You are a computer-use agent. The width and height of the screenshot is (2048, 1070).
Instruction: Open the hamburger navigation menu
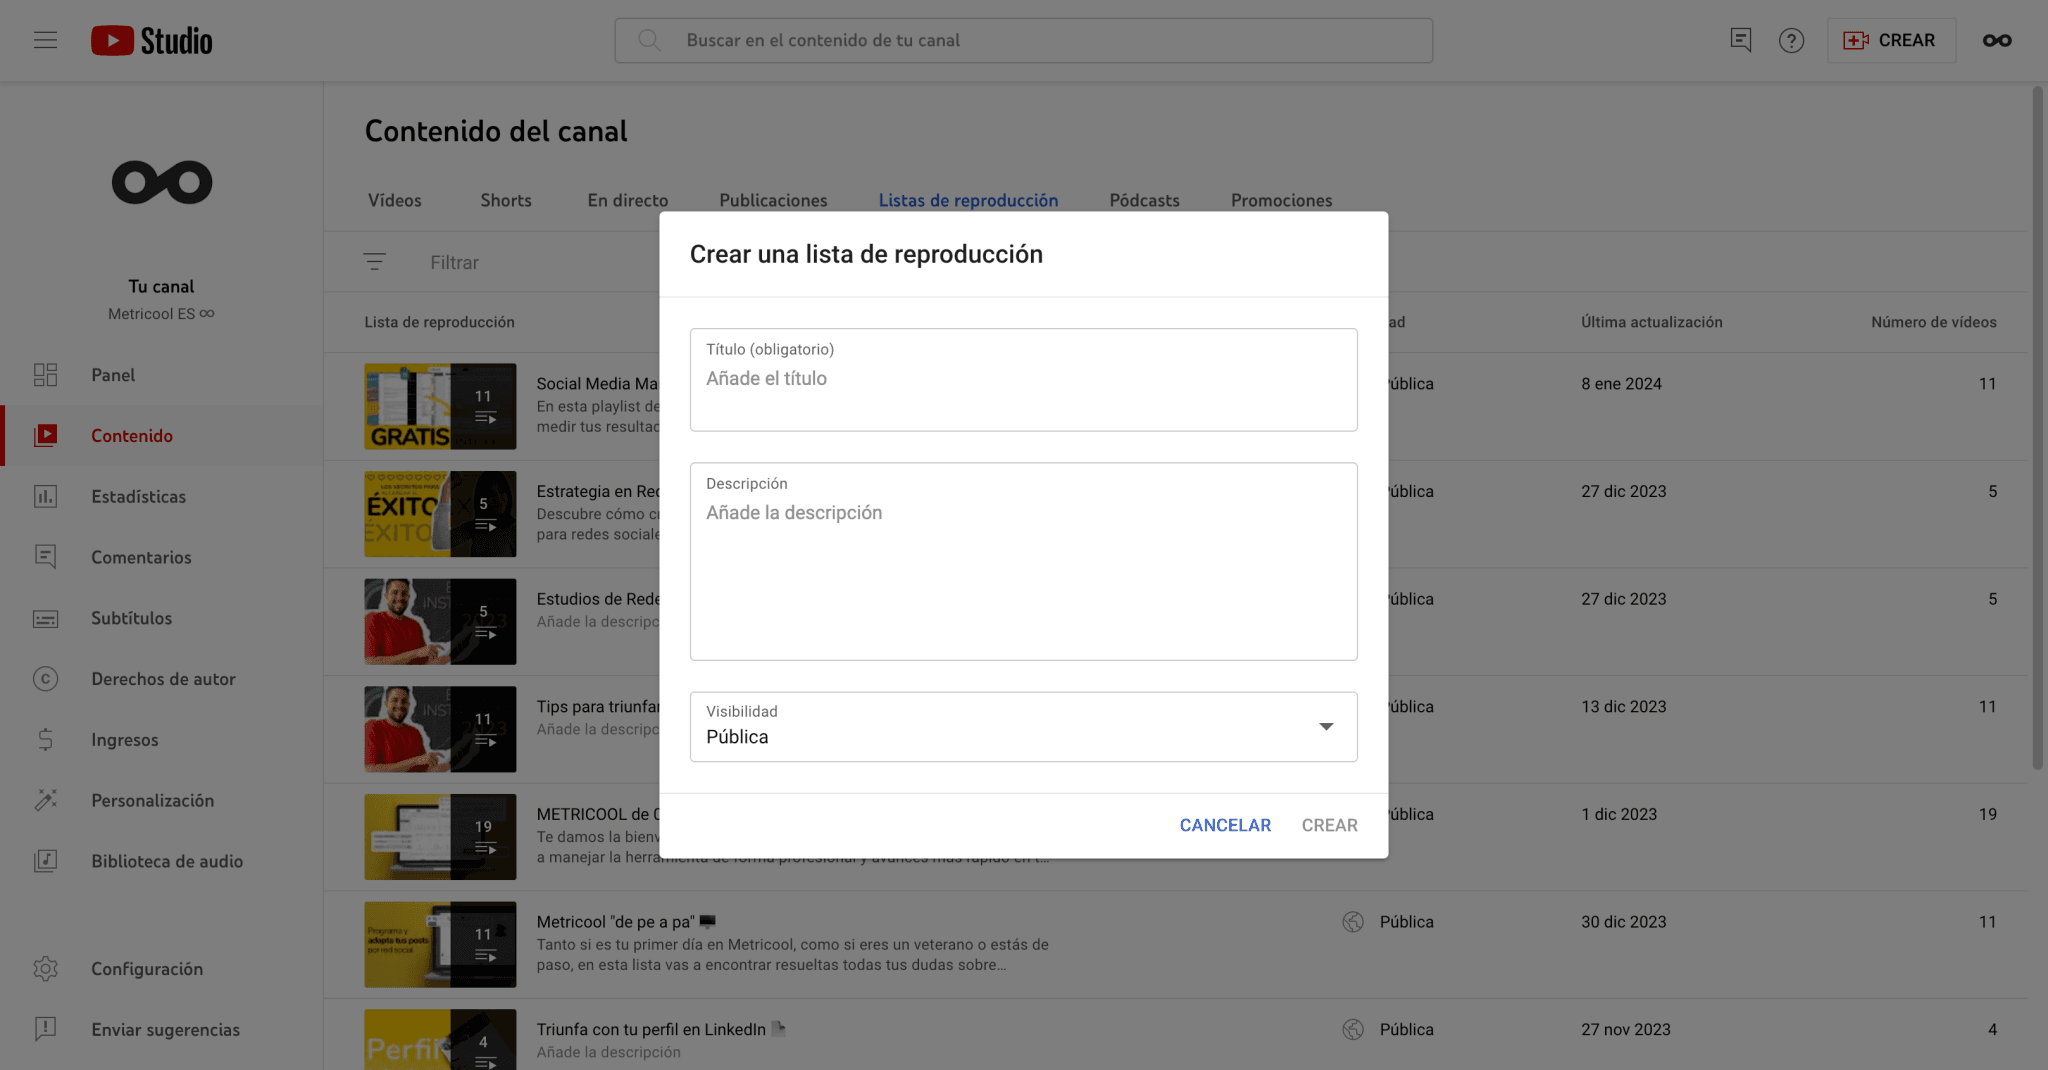[x=45, y=40]
